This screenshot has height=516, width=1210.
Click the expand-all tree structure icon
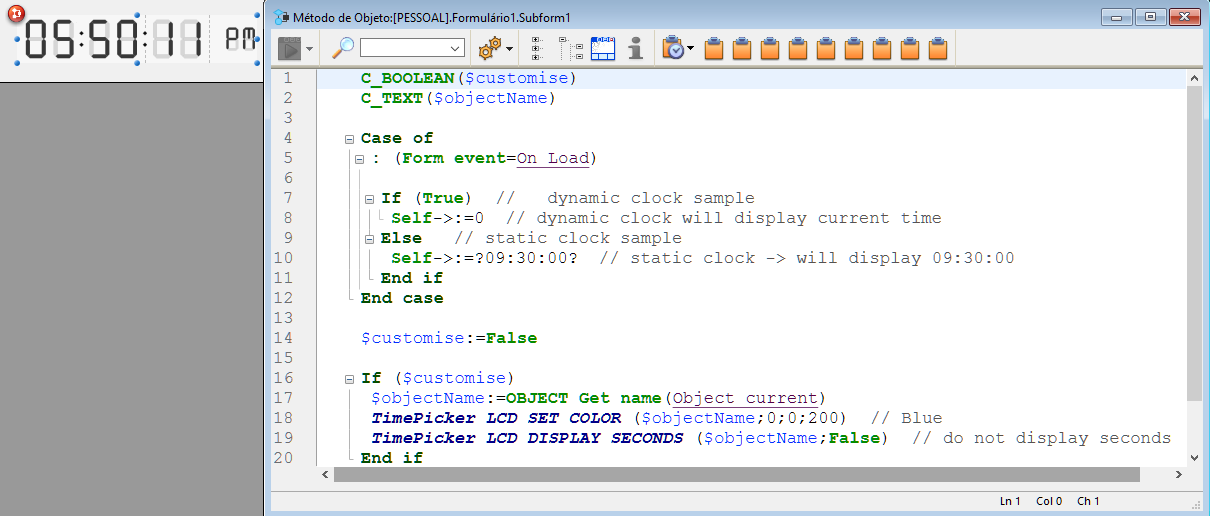[x=571, y=47]
